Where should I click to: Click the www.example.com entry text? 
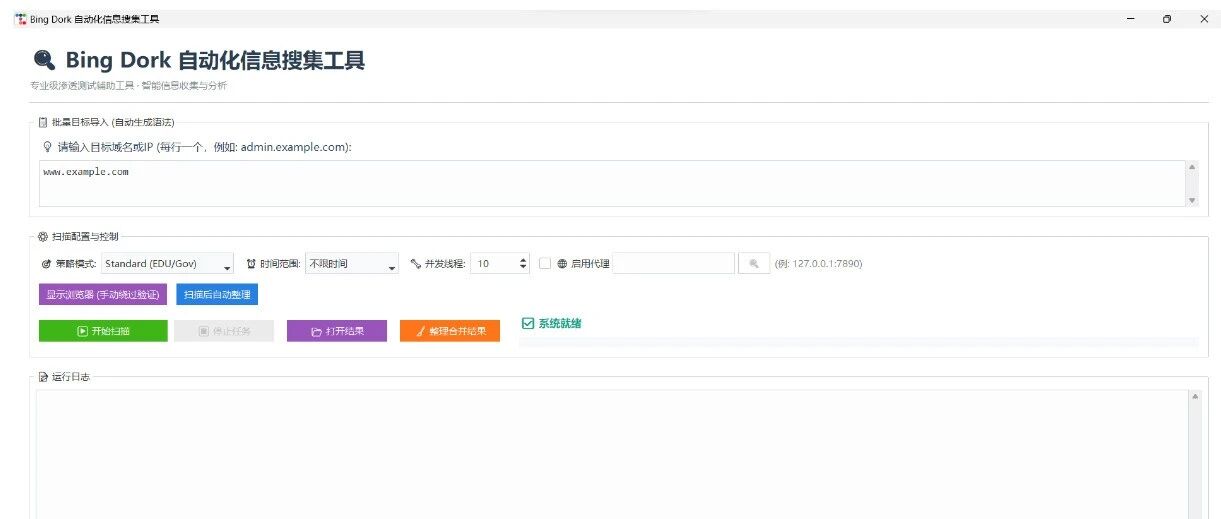[x=86, y=172]
